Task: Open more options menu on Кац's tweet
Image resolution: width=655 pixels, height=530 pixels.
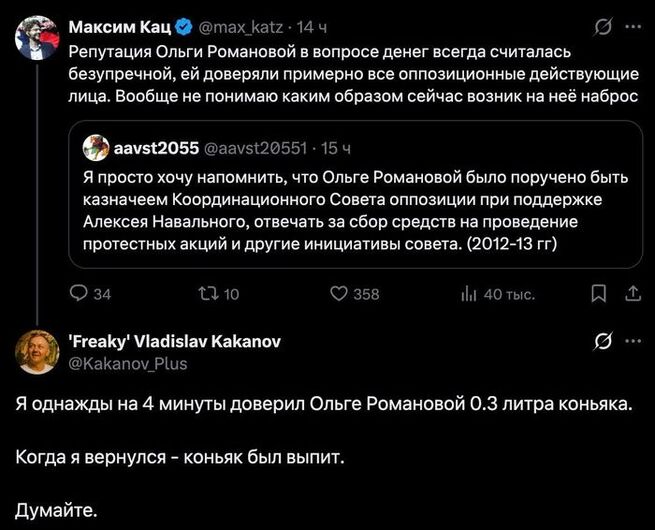Action: (x=632, y=26)
